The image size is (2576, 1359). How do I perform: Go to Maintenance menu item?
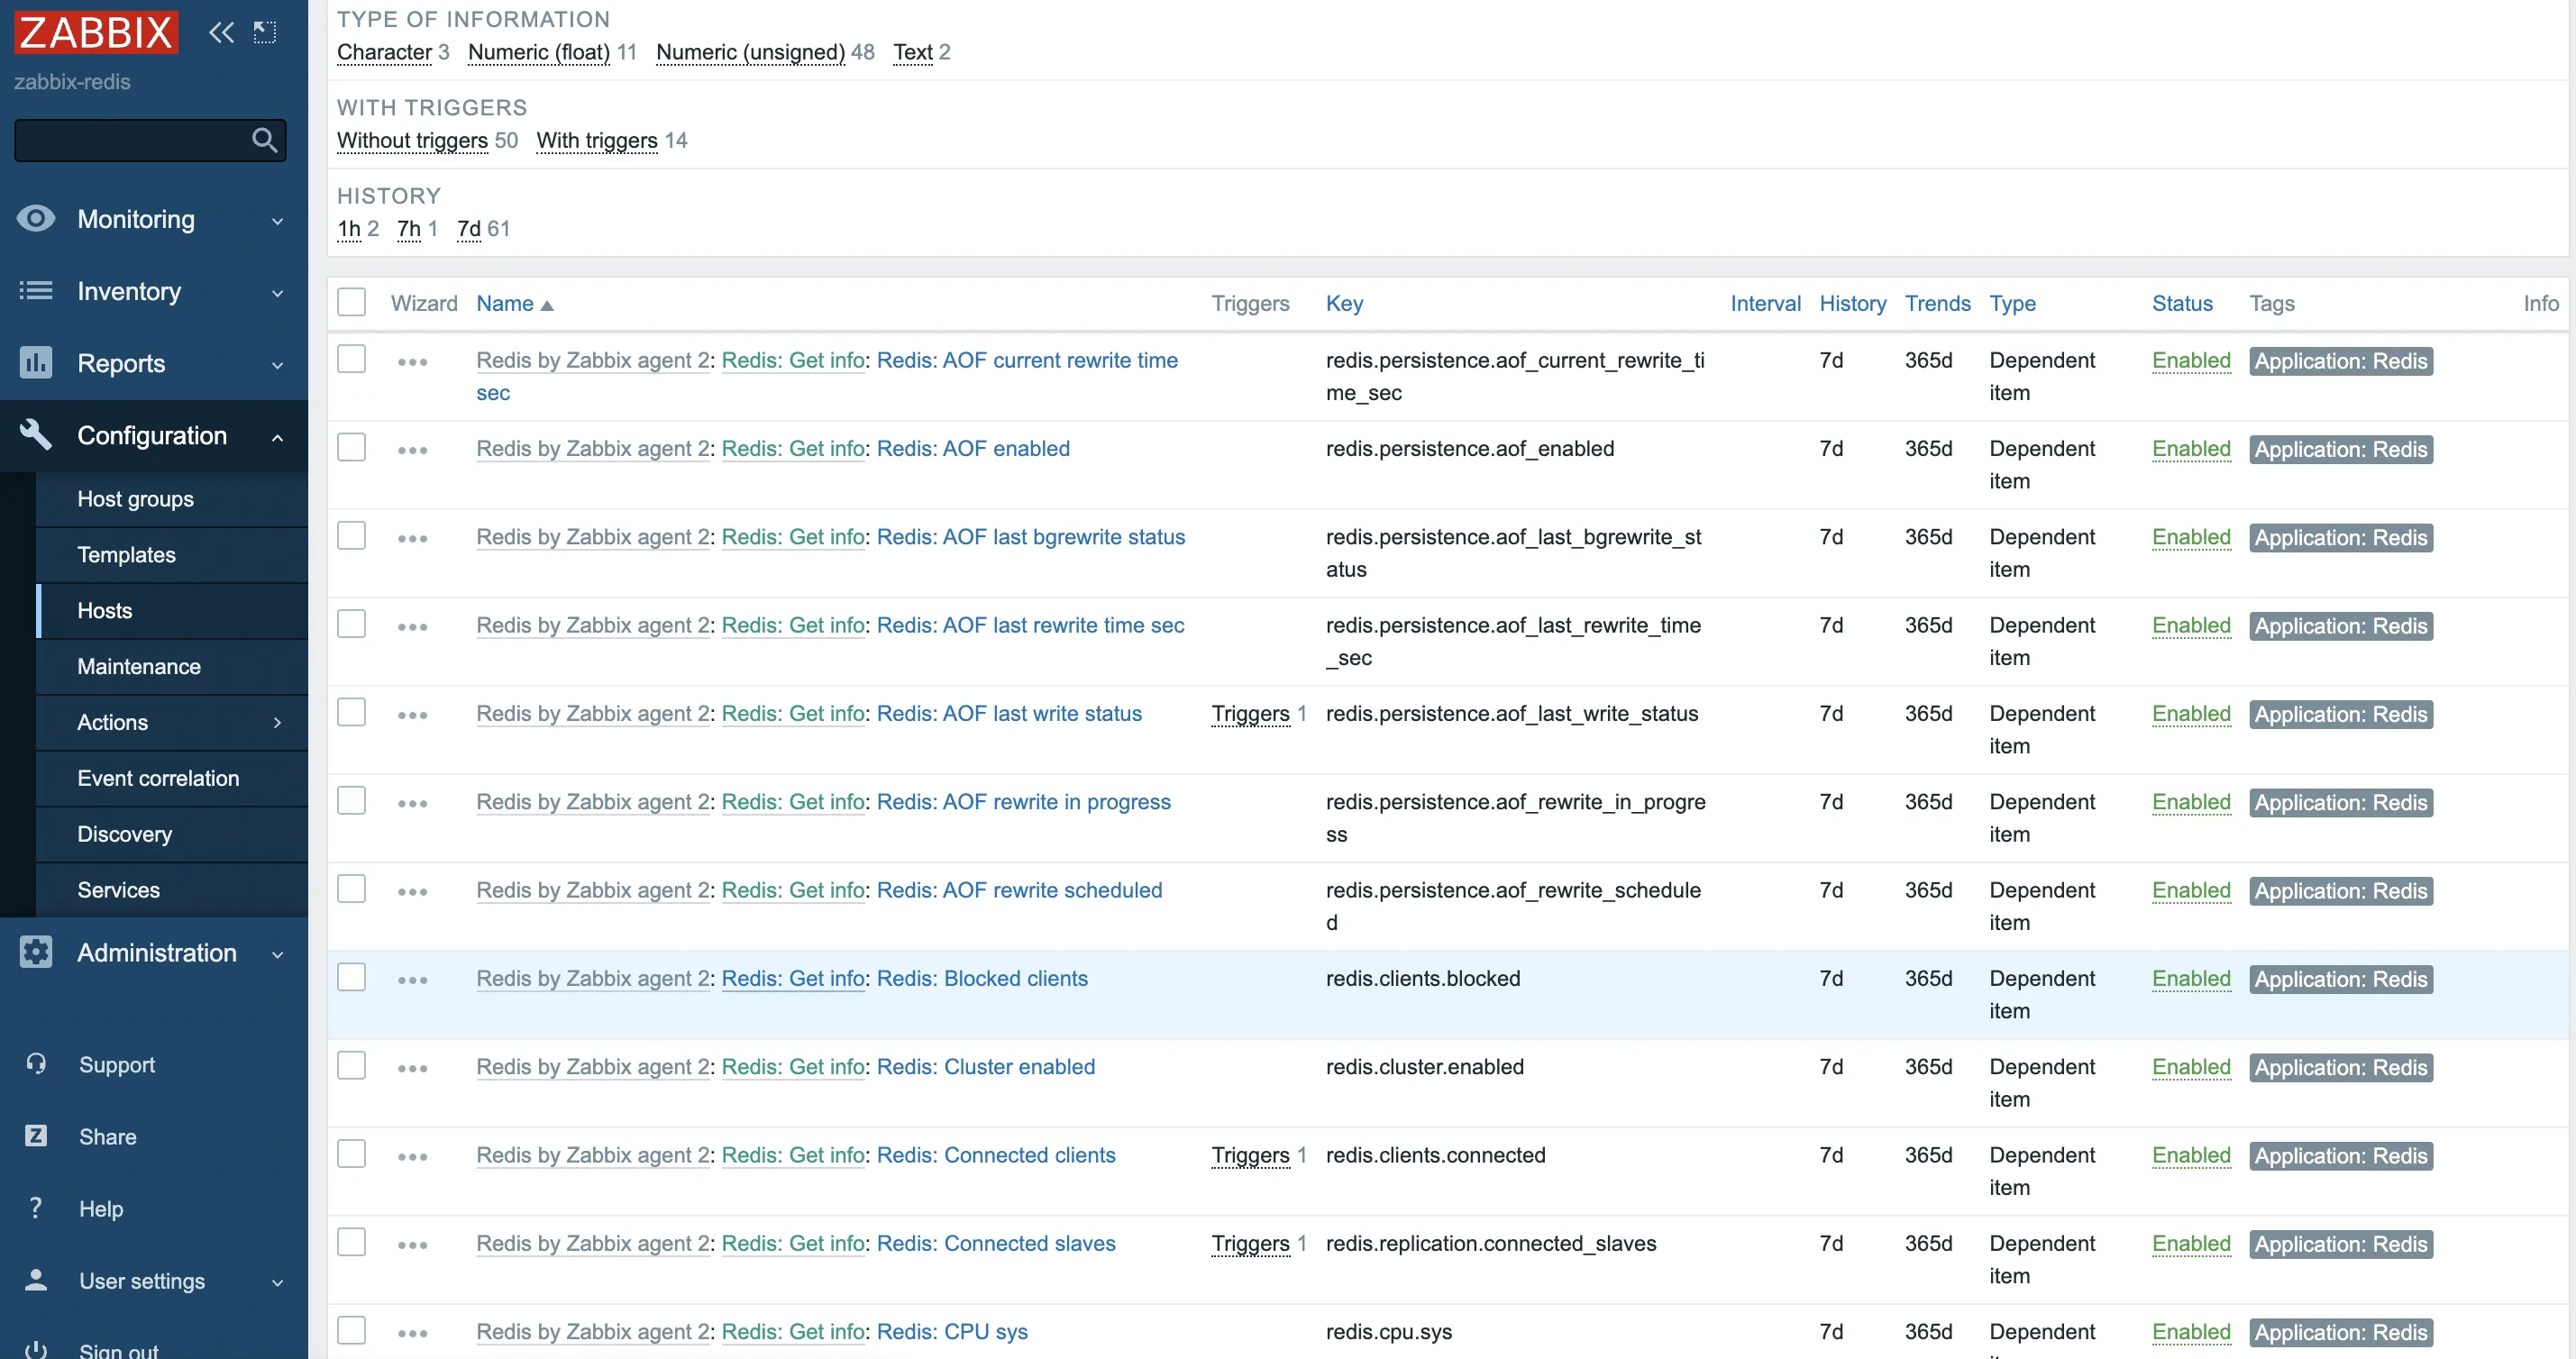tap(139, 666)
